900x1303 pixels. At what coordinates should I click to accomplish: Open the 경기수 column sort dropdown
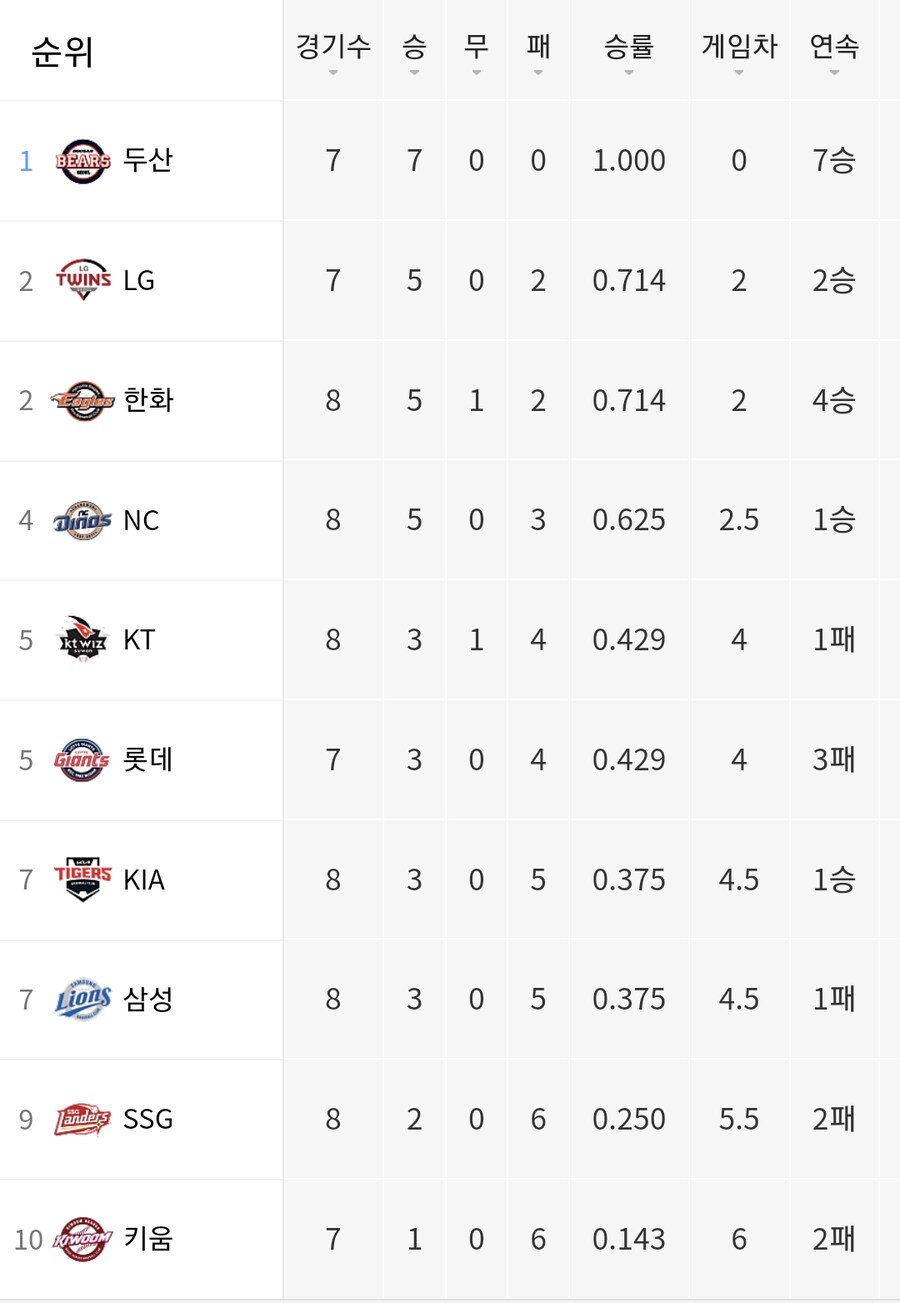coord(332,72)
